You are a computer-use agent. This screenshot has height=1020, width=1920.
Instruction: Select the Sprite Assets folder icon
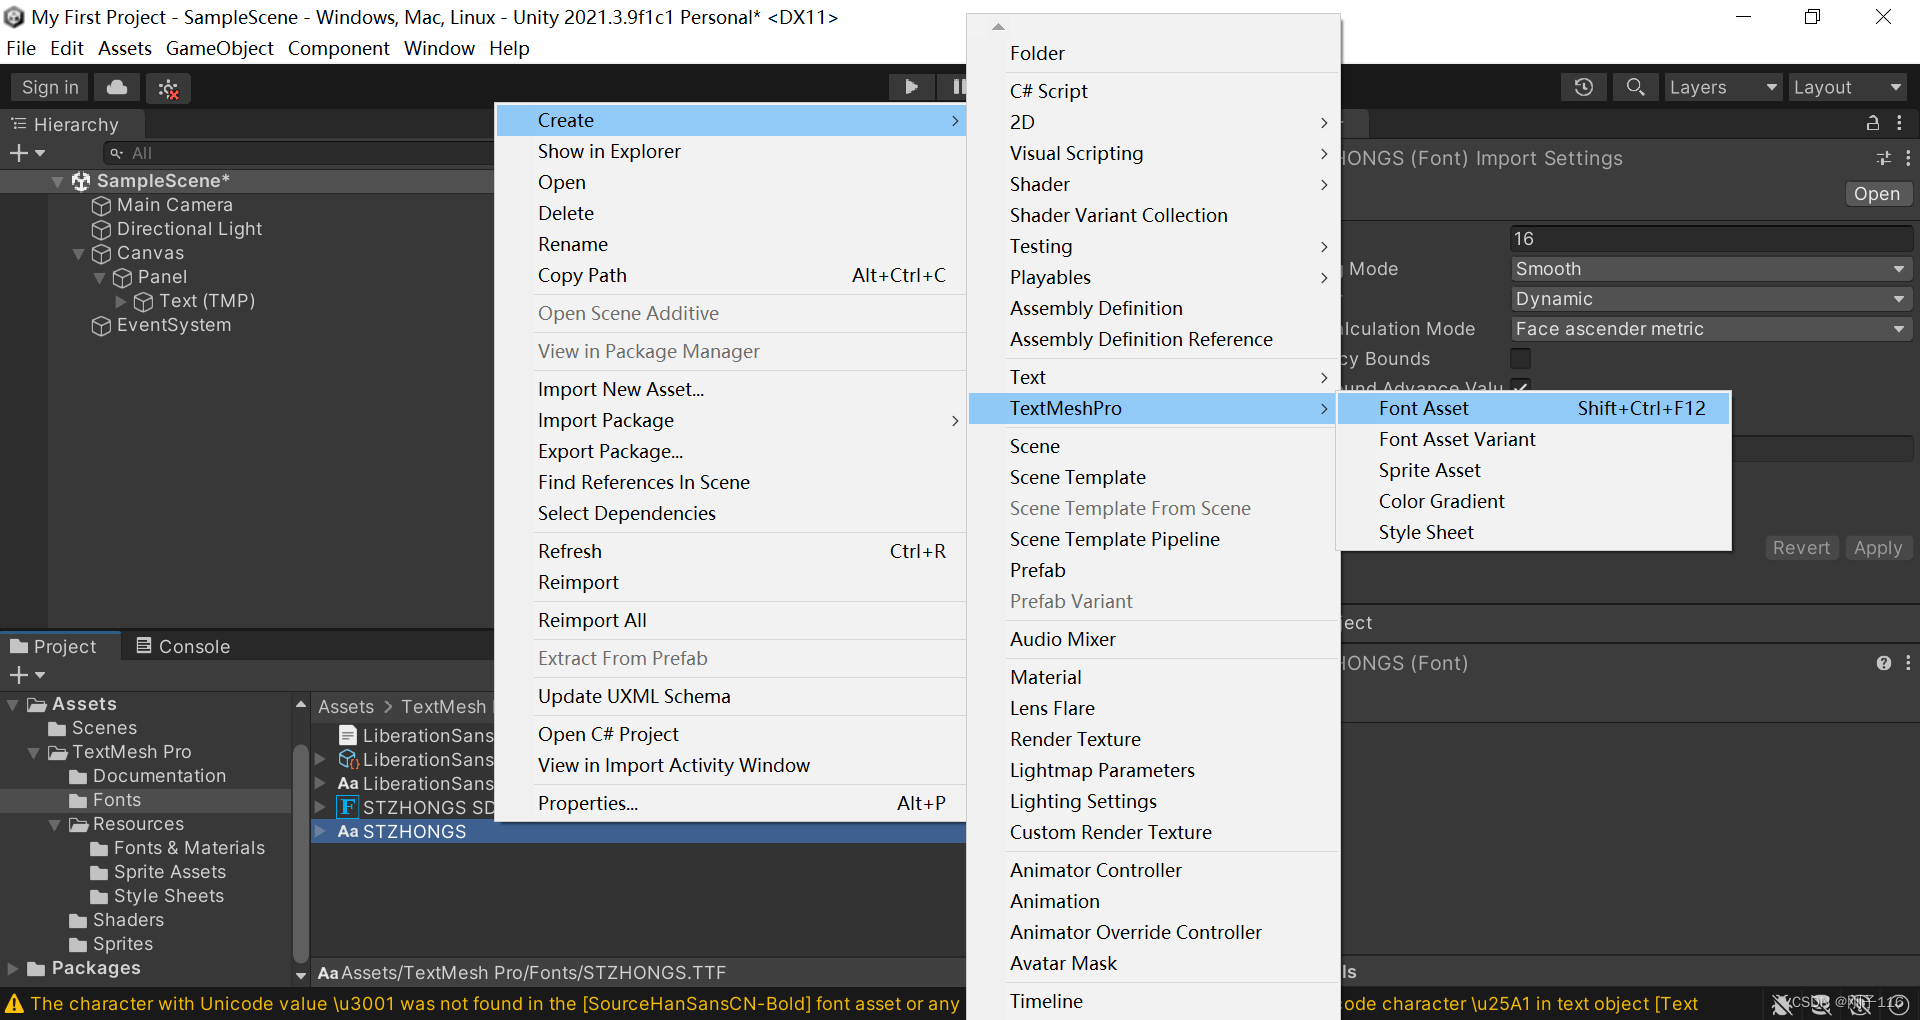click(x=99, y=872)
